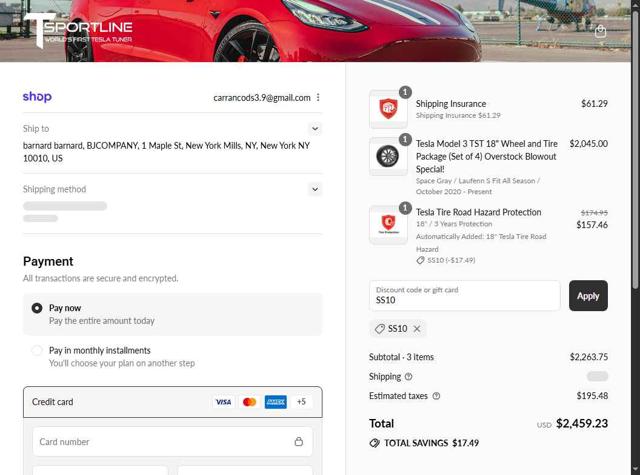This screenshot has width=640, height=475.
Task: Click the $157.46 discounted price
Action: (x=592, y=225)
